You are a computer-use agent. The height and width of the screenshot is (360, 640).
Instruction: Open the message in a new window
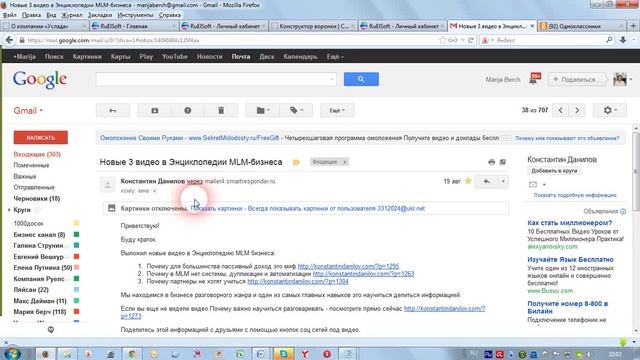point(503,162)
